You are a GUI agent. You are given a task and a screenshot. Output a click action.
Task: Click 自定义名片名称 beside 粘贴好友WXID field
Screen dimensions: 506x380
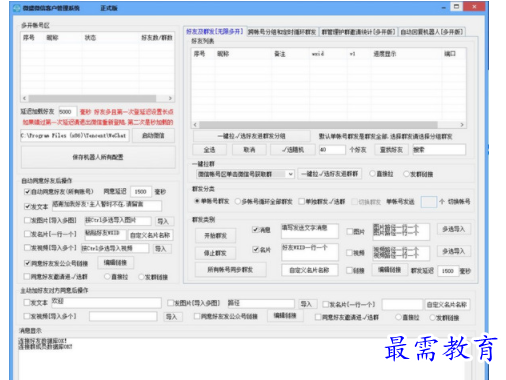(150, 235)
